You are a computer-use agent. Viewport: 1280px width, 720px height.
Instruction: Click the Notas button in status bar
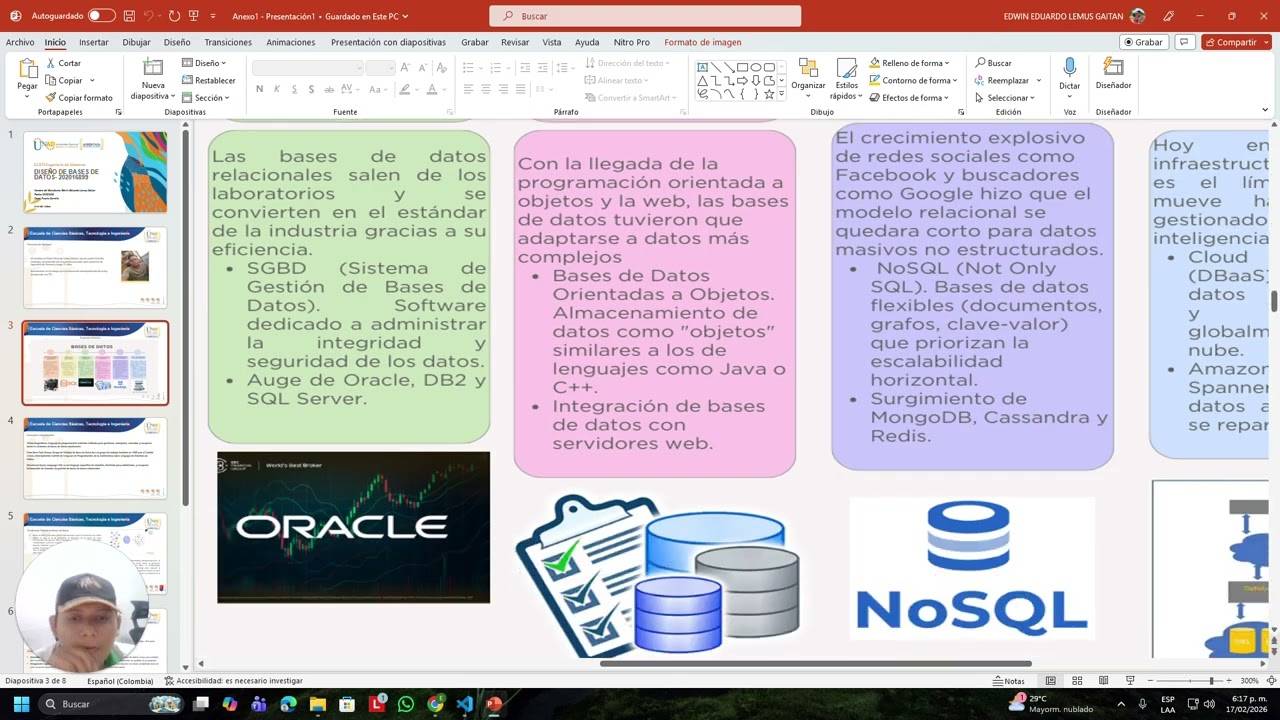pos(1009,681)
